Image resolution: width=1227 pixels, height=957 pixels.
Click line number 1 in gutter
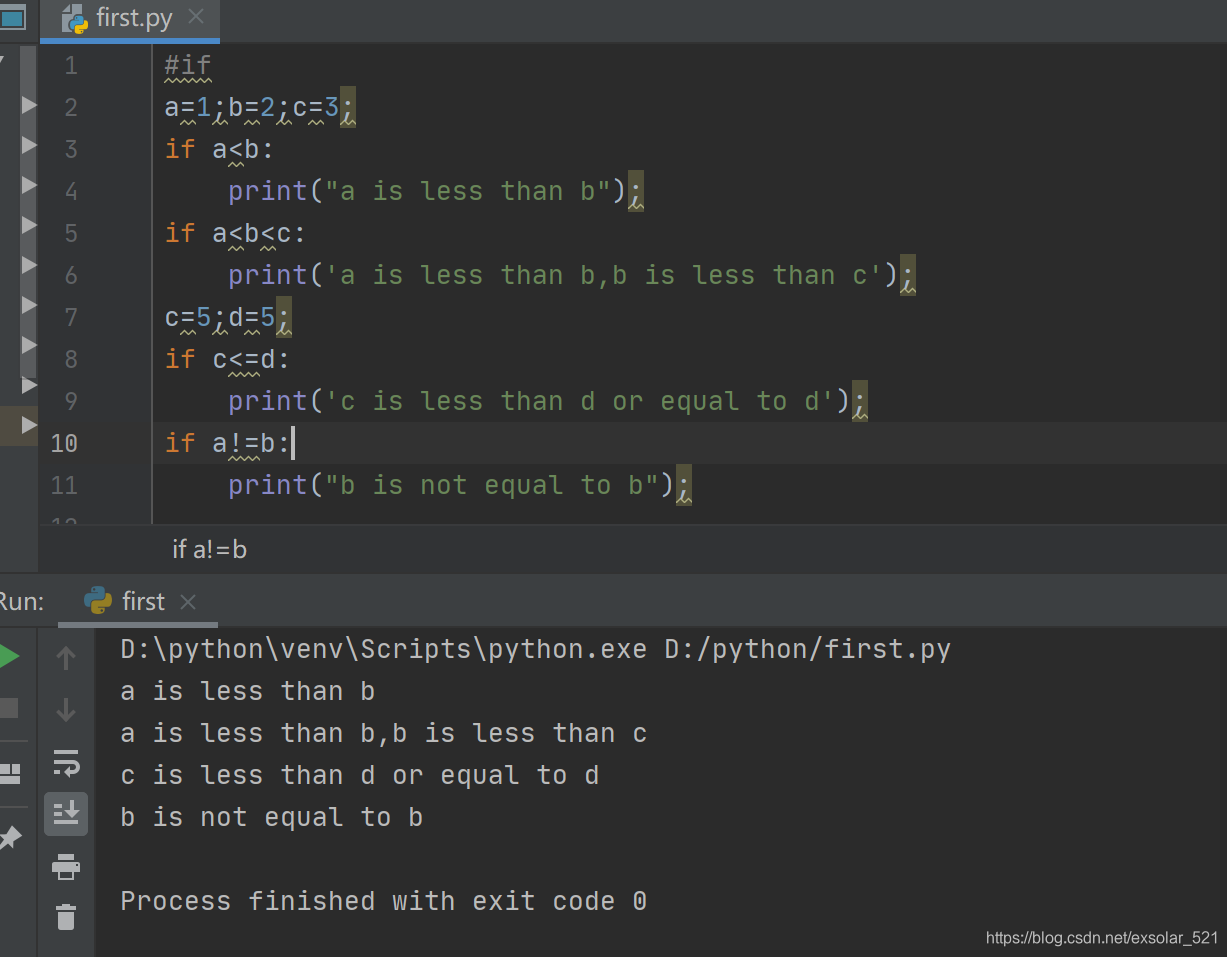pyautogui.click(x=70, y=66)
